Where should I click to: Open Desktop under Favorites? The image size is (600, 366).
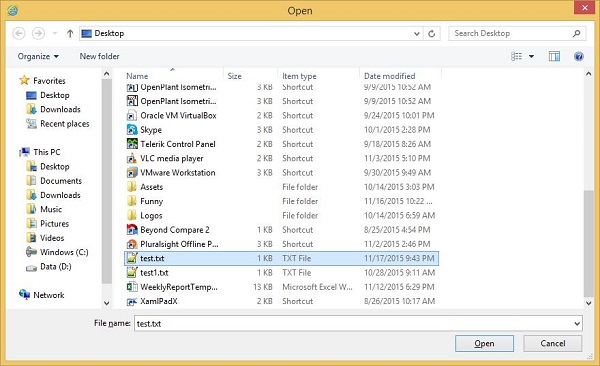tap(48, 95)
